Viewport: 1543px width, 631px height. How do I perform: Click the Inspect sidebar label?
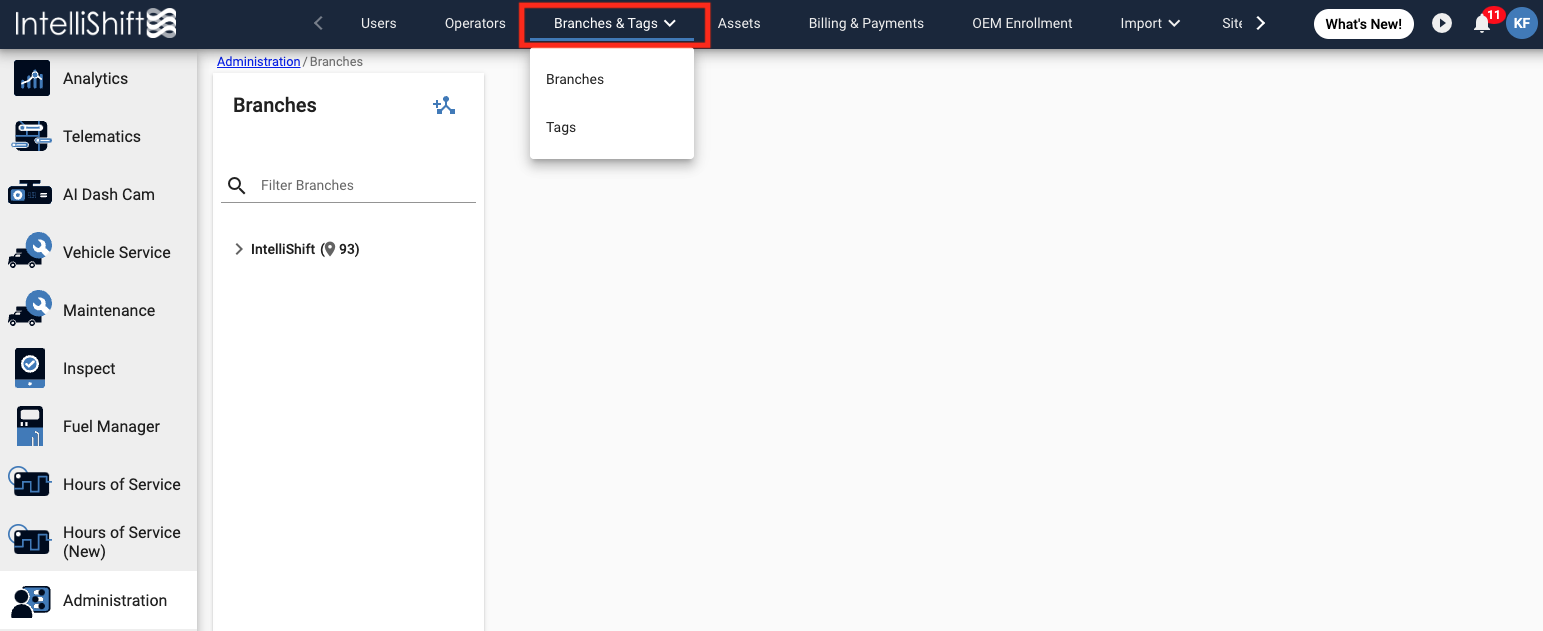point(89,368)
